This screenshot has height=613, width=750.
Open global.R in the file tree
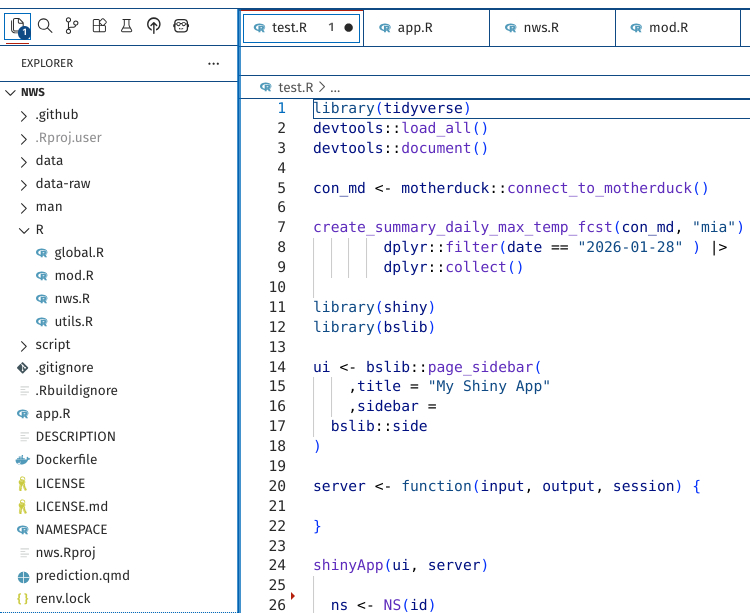coord(79,253)
